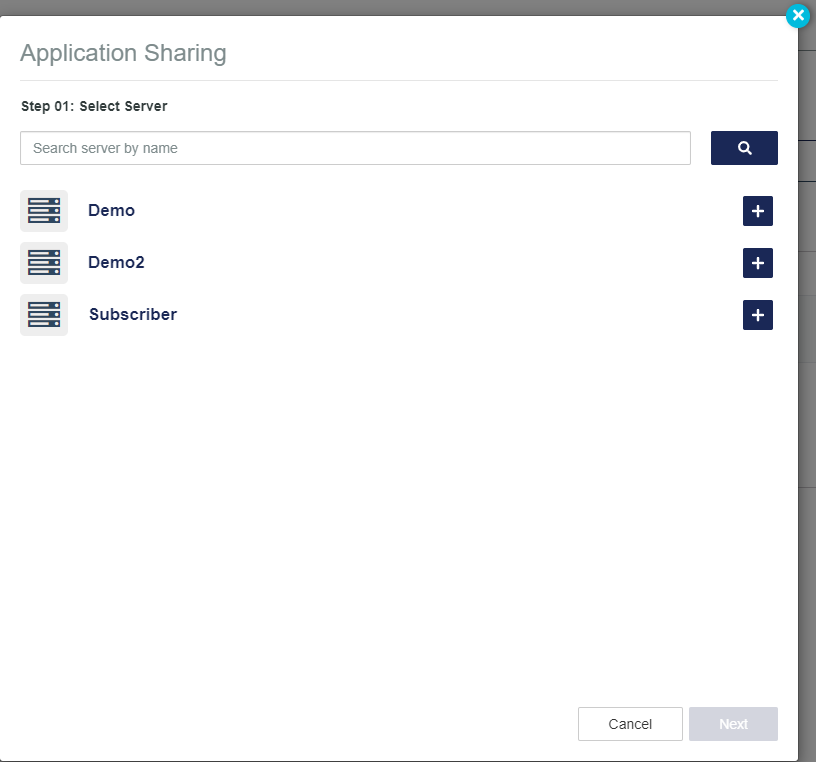The image size is (816, 762).
Task: Click the Demo server rack icon
Action: click(44, 211)
